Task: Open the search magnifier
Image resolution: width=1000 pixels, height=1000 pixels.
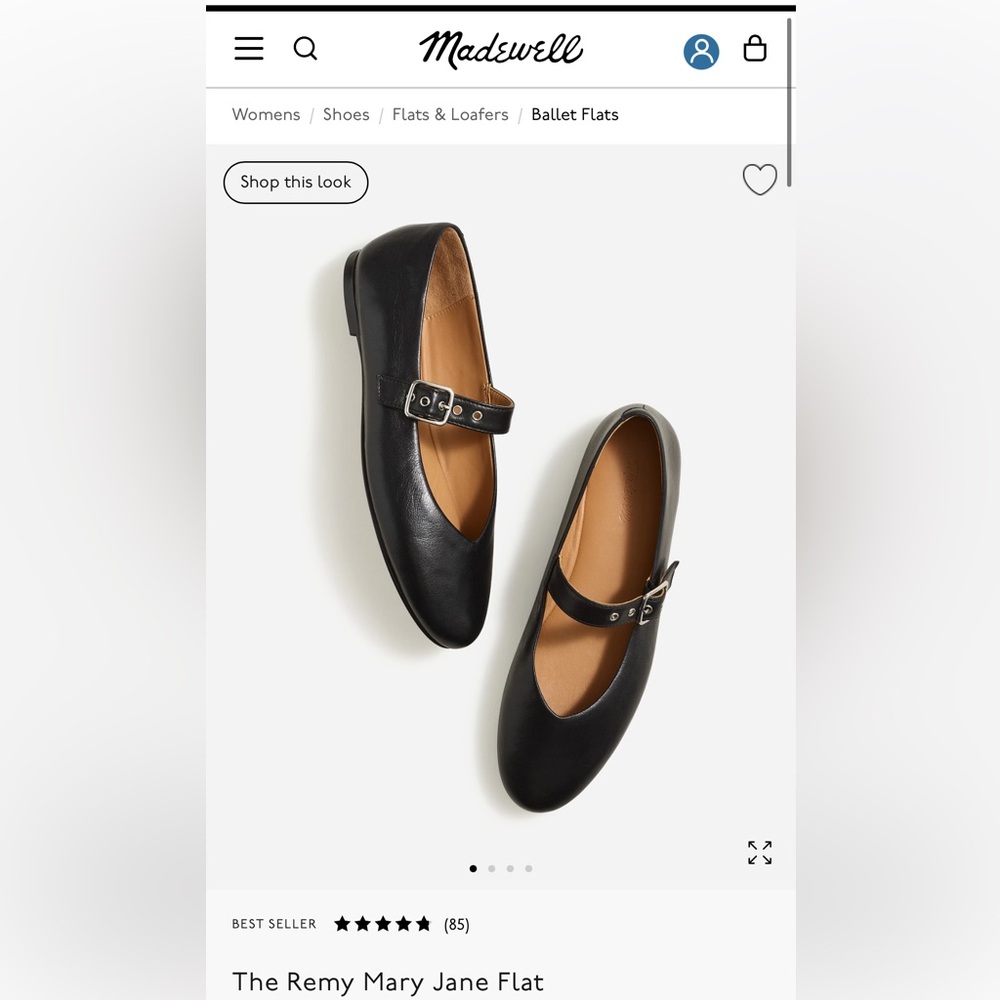Action: pyautogui.click(x=306, y=49)
